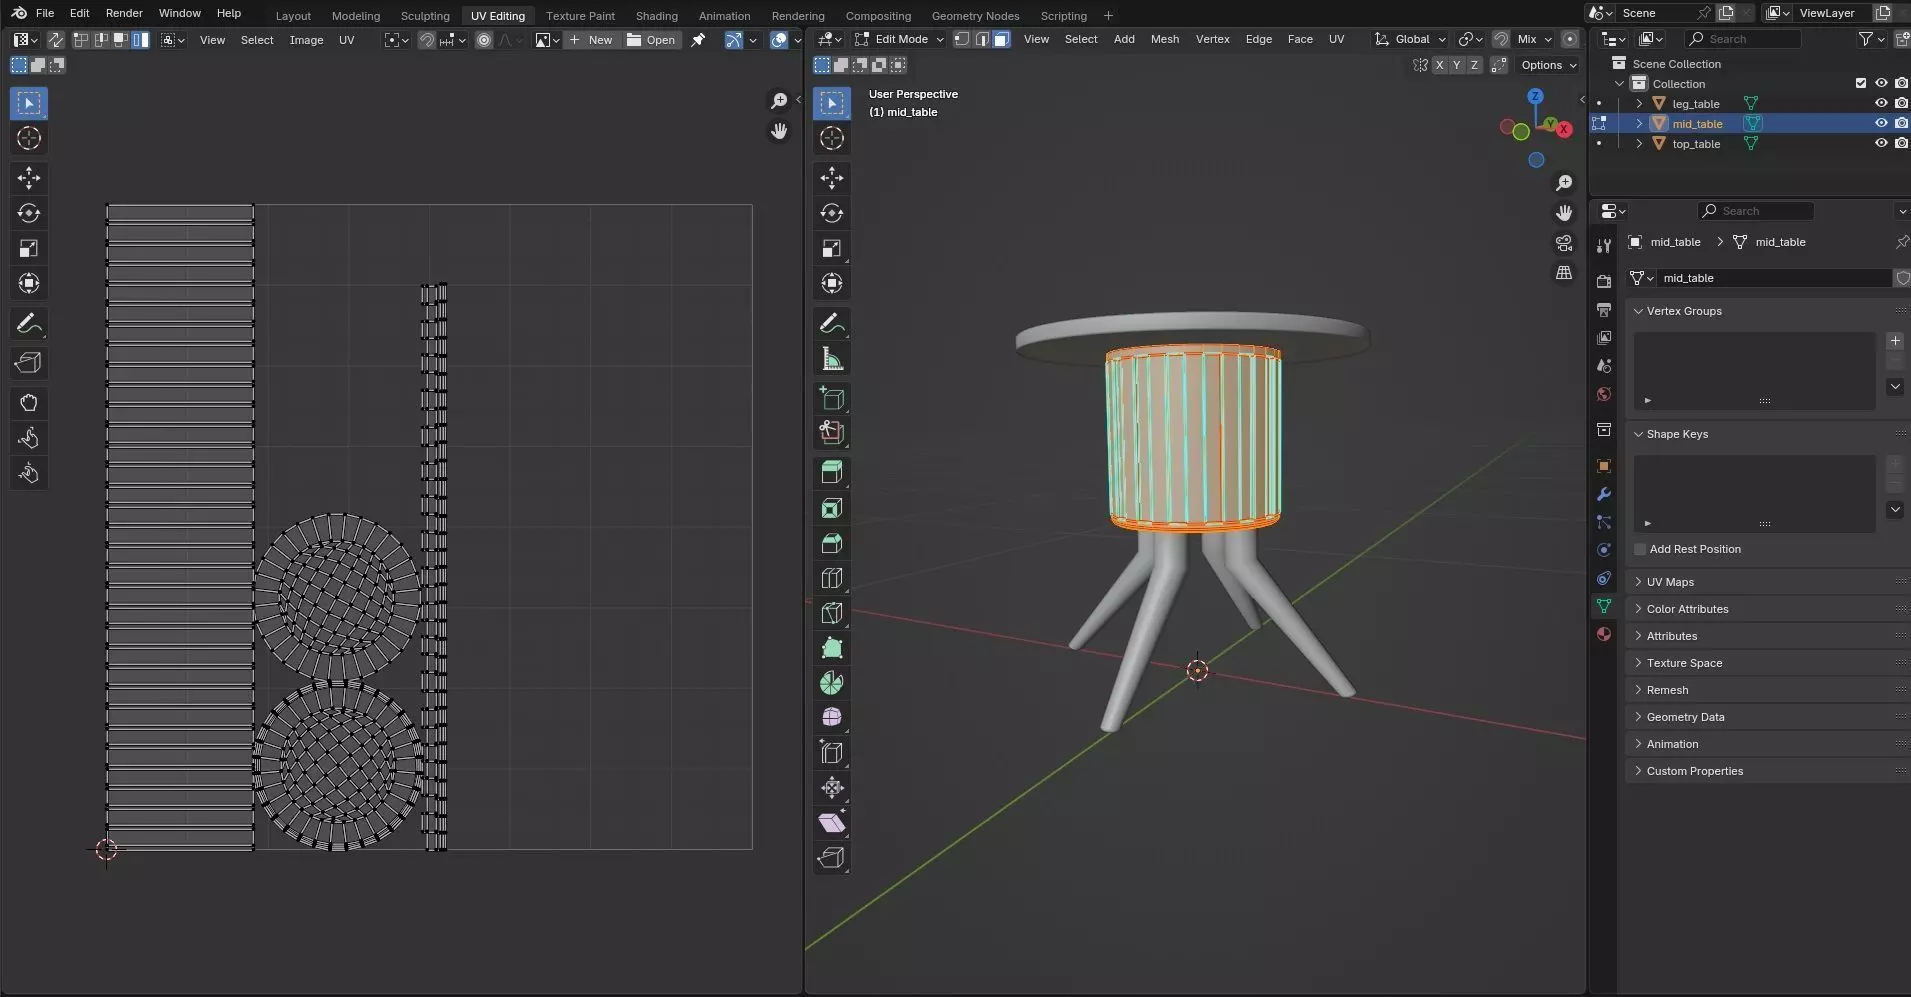Add a new workspace tab
The height and width of the screenshot is (997, 1911).
(x=1108, y=15)
